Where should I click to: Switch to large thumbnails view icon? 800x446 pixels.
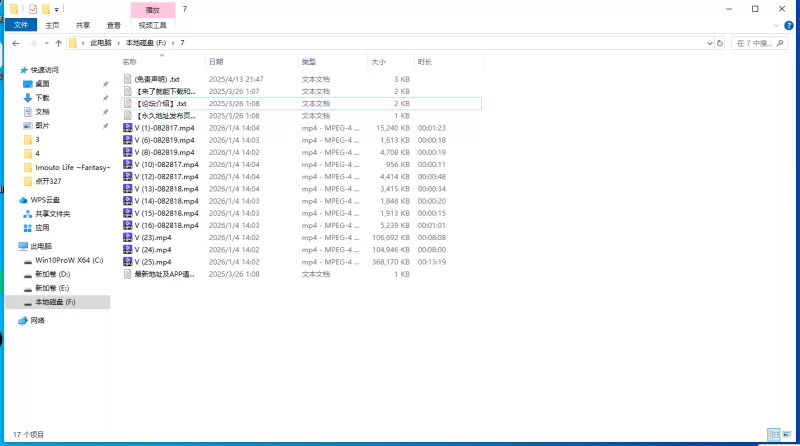pos(786,436)
